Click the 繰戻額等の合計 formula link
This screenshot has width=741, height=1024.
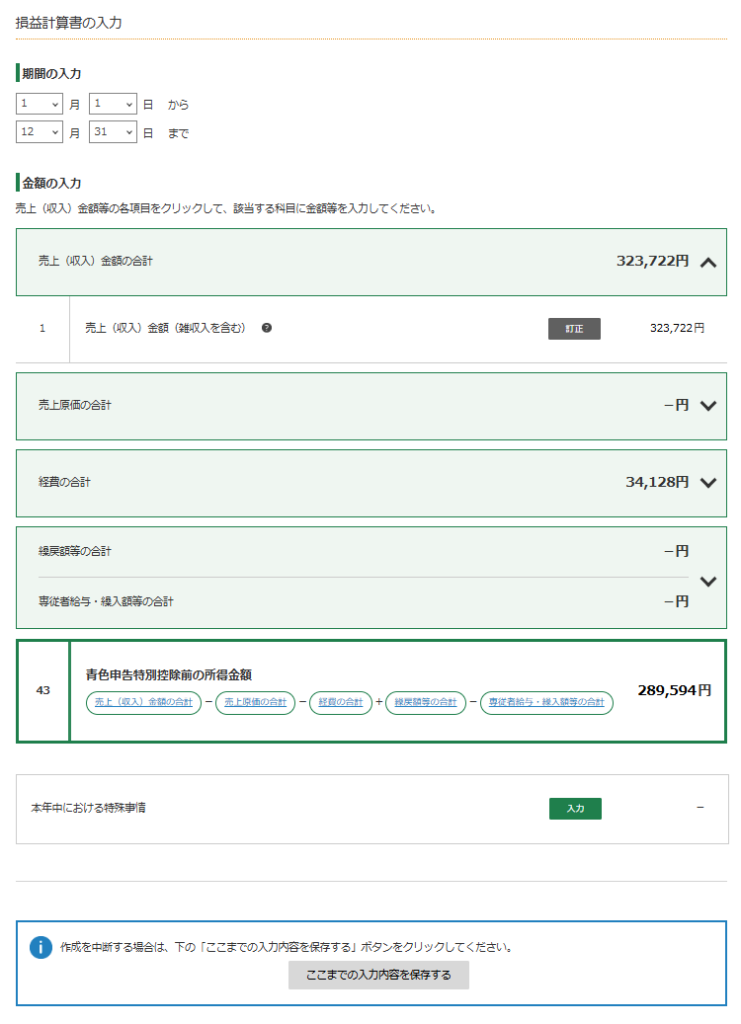[x=425, y=703]
